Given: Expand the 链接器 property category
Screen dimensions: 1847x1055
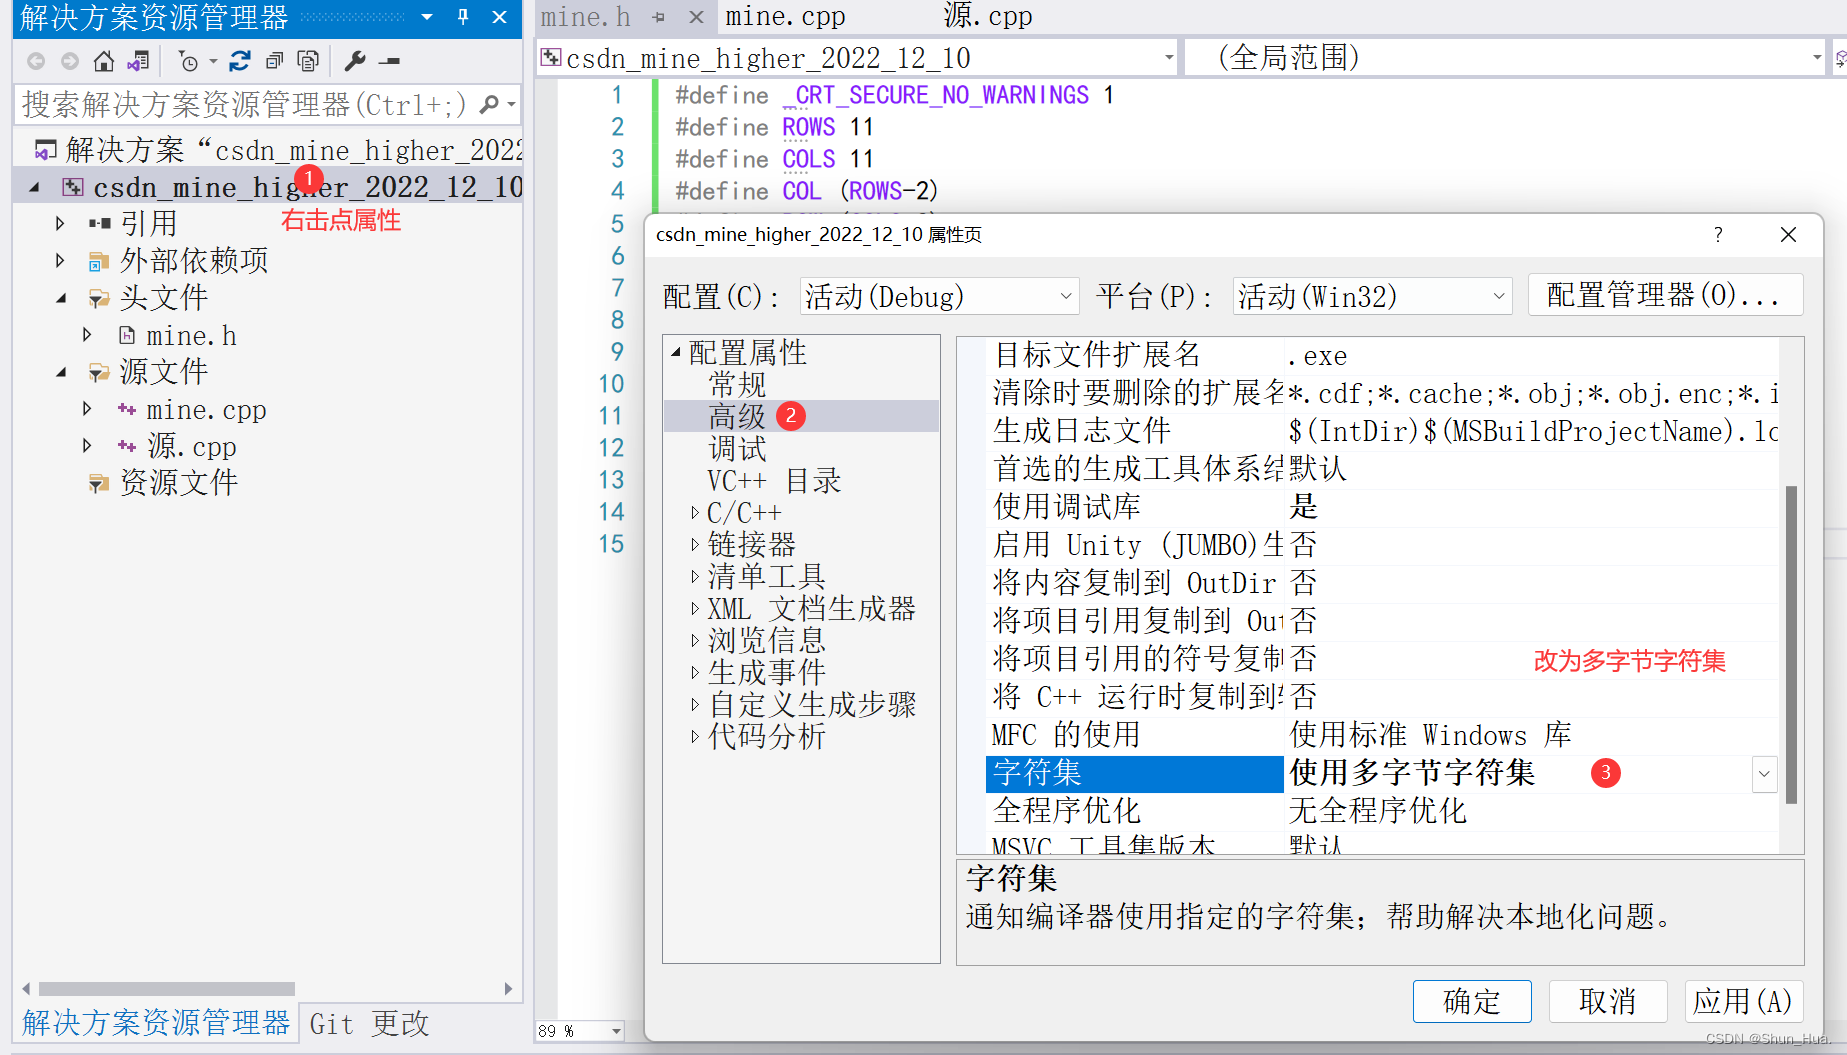Looking at the screenshot, I should [695, 545].
